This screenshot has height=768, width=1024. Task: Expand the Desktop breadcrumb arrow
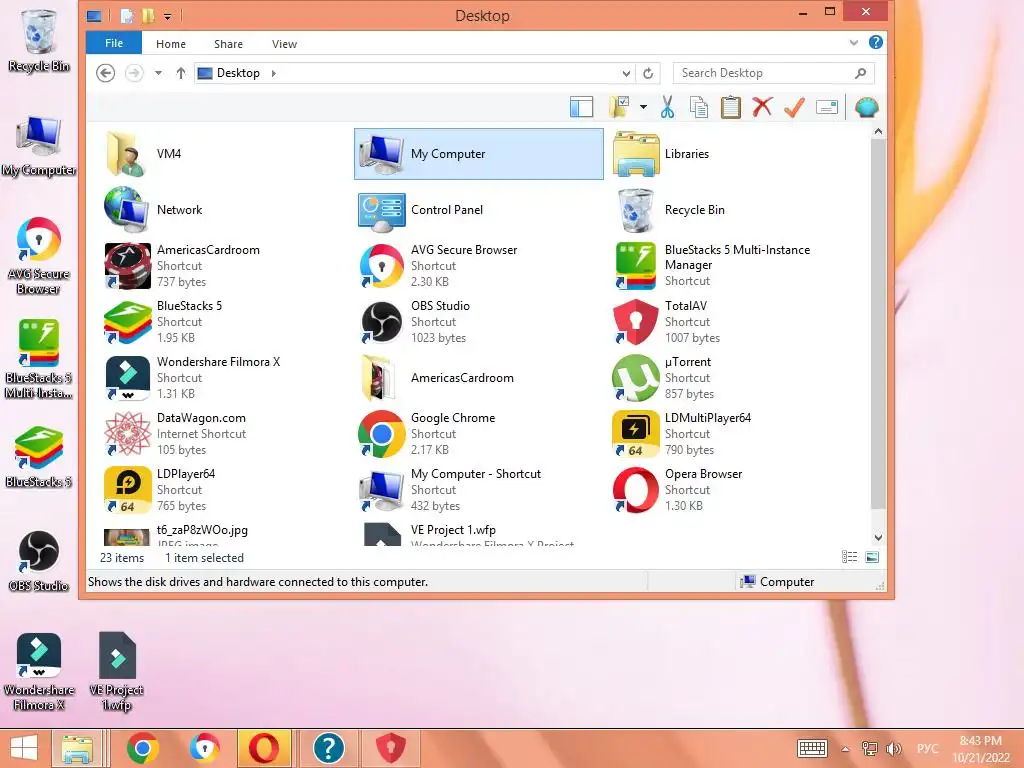274,73
